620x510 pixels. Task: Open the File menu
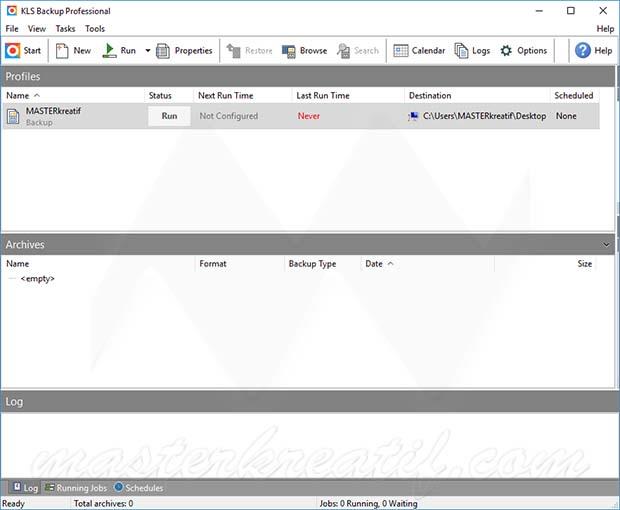tap(12, 28)
